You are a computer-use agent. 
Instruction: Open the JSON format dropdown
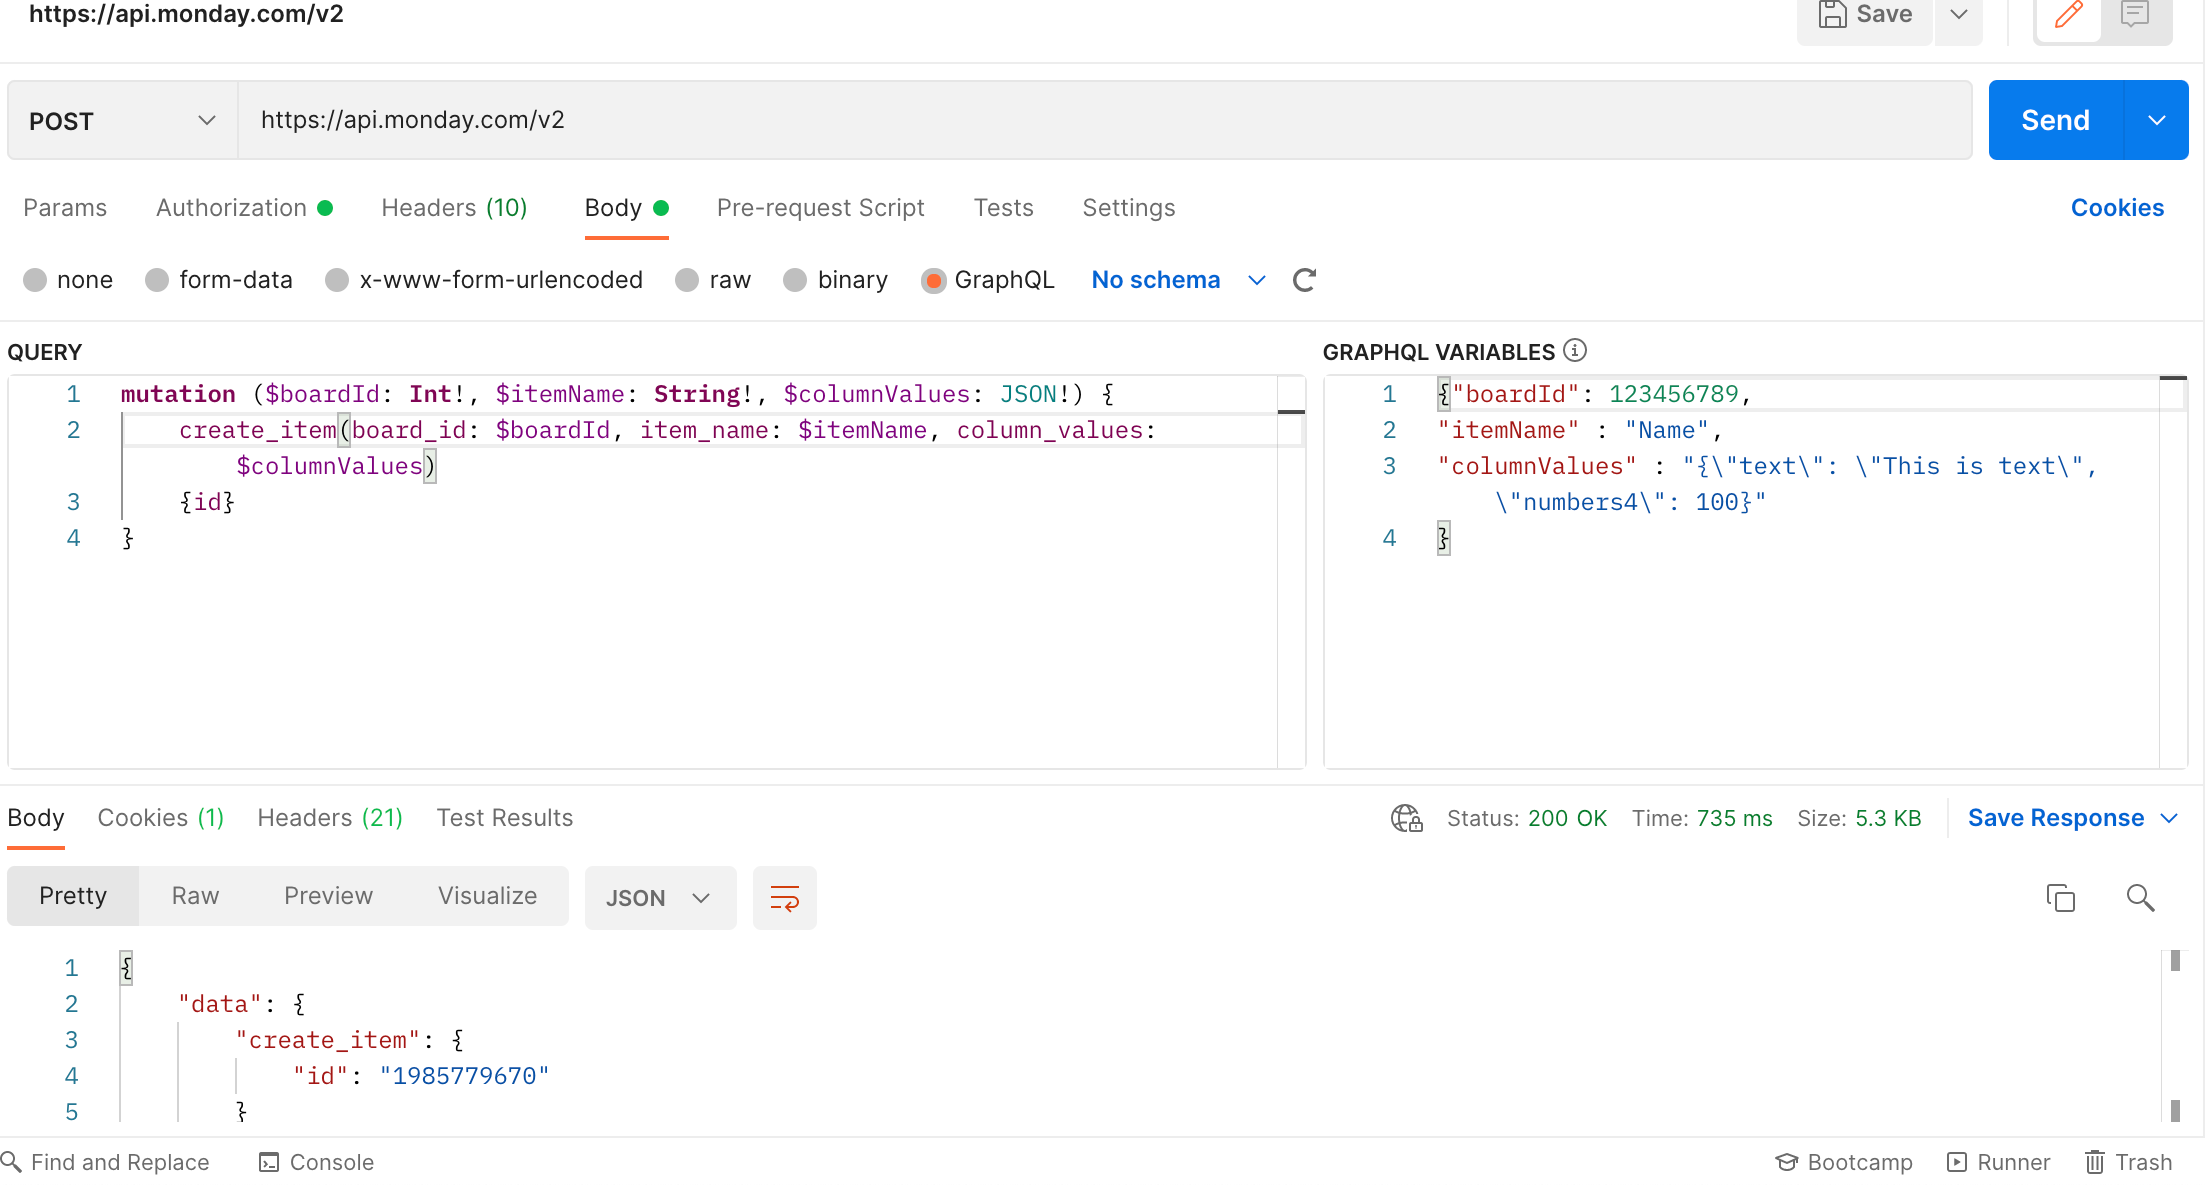click(x=660, y=898)
